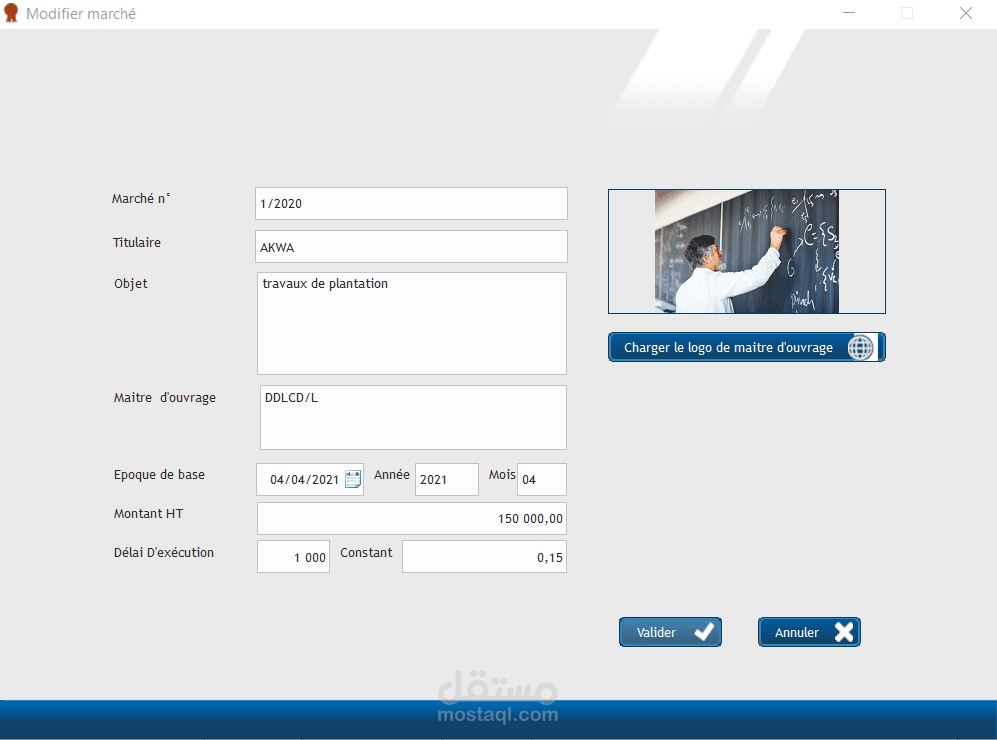The height and width of the screenshot is (740, 997).
Task: Click the Montant HT label
Action: (148, 514)
